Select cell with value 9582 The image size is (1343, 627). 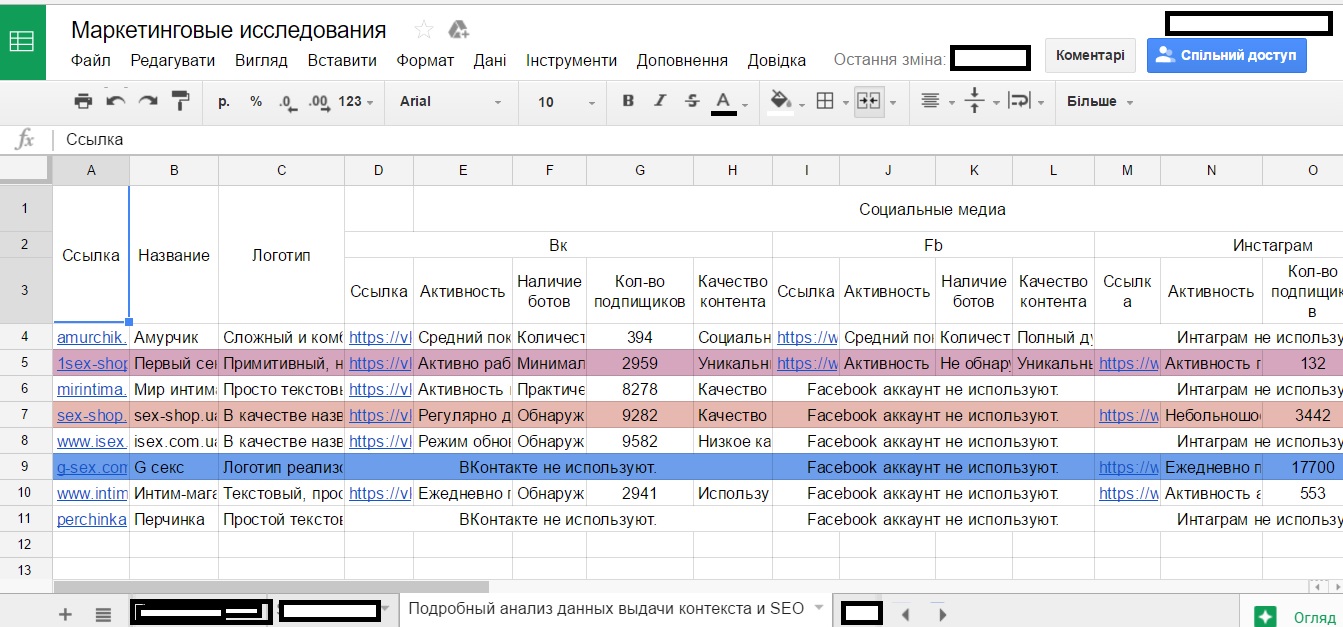[x=640, y=441]
